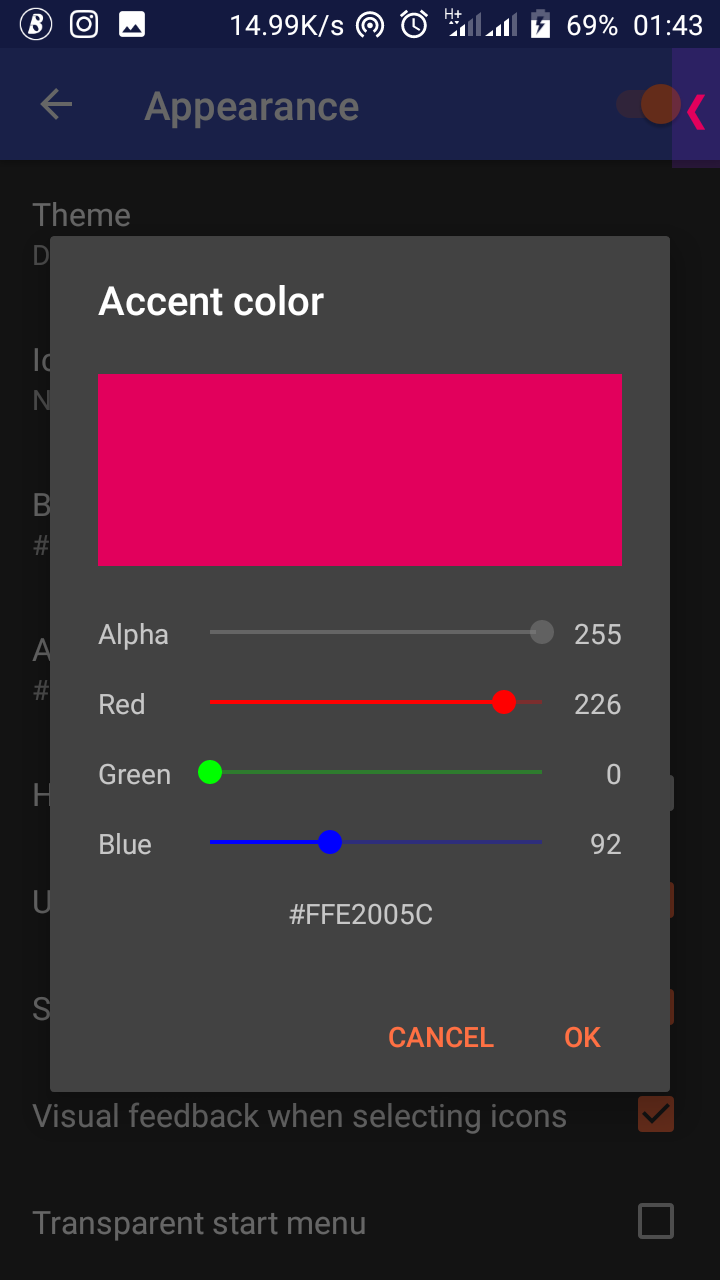
Task: Tap the Instagram notification icon
Action: [x=84, y=24]
